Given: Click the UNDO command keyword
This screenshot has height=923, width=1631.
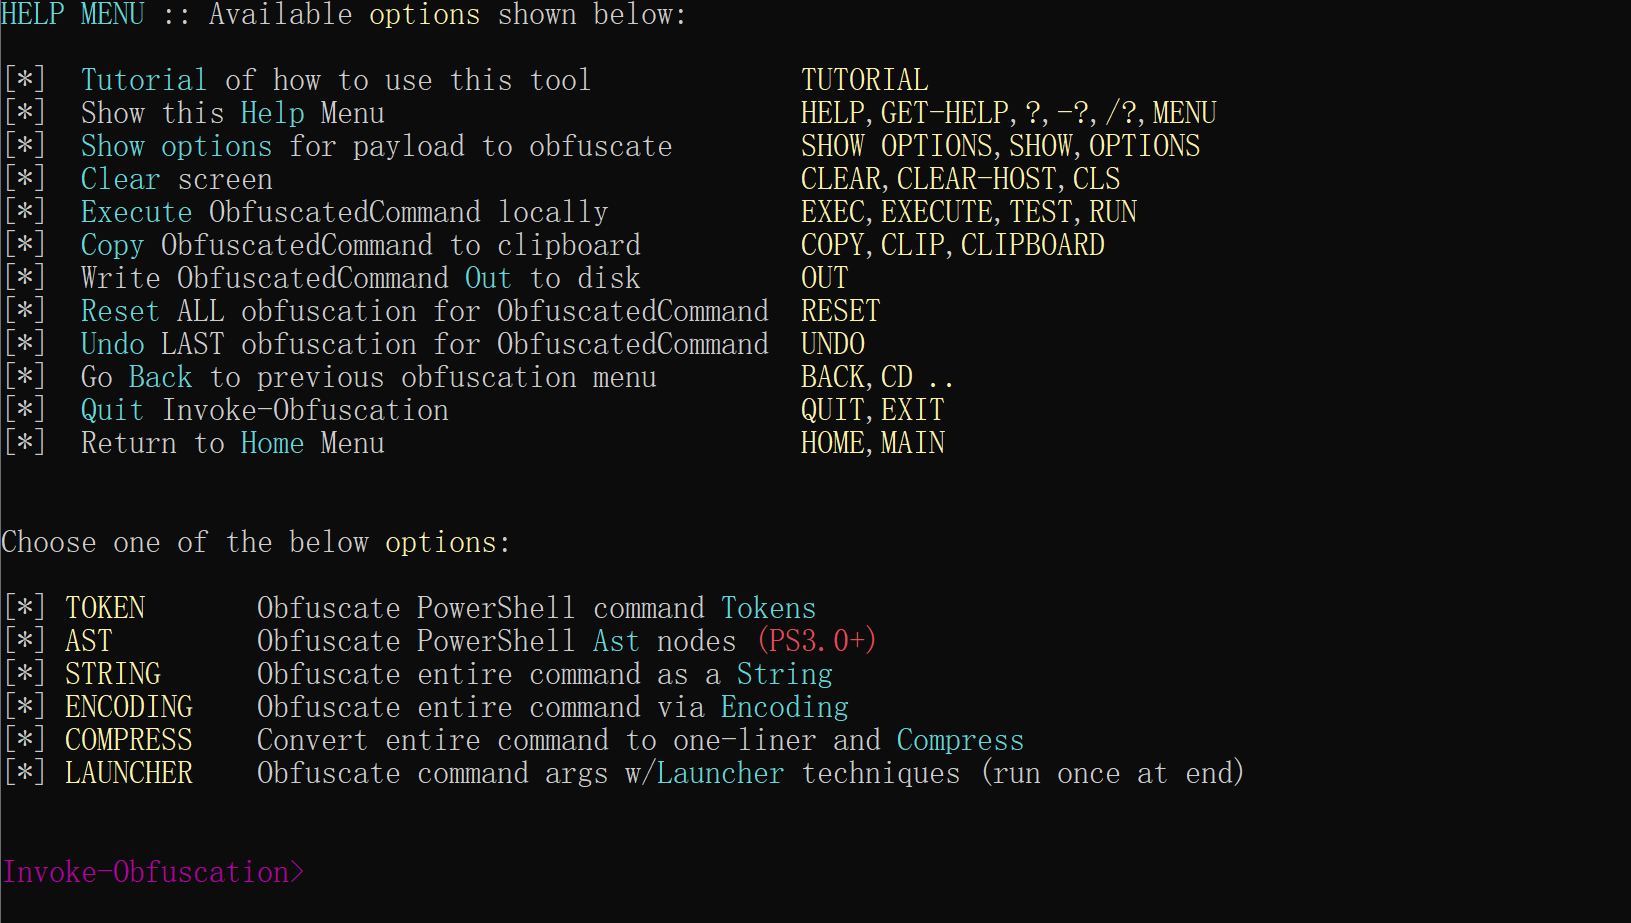Looking at the screenshot, I should click(x=833, y=344).
